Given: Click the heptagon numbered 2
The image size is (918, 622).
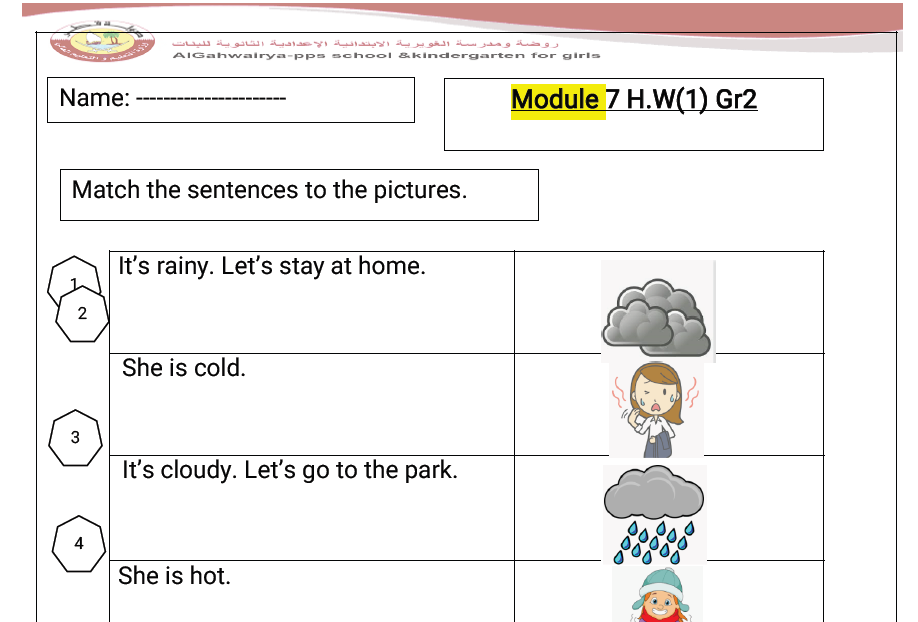Looking at the screenshot, I should [82, 314].
